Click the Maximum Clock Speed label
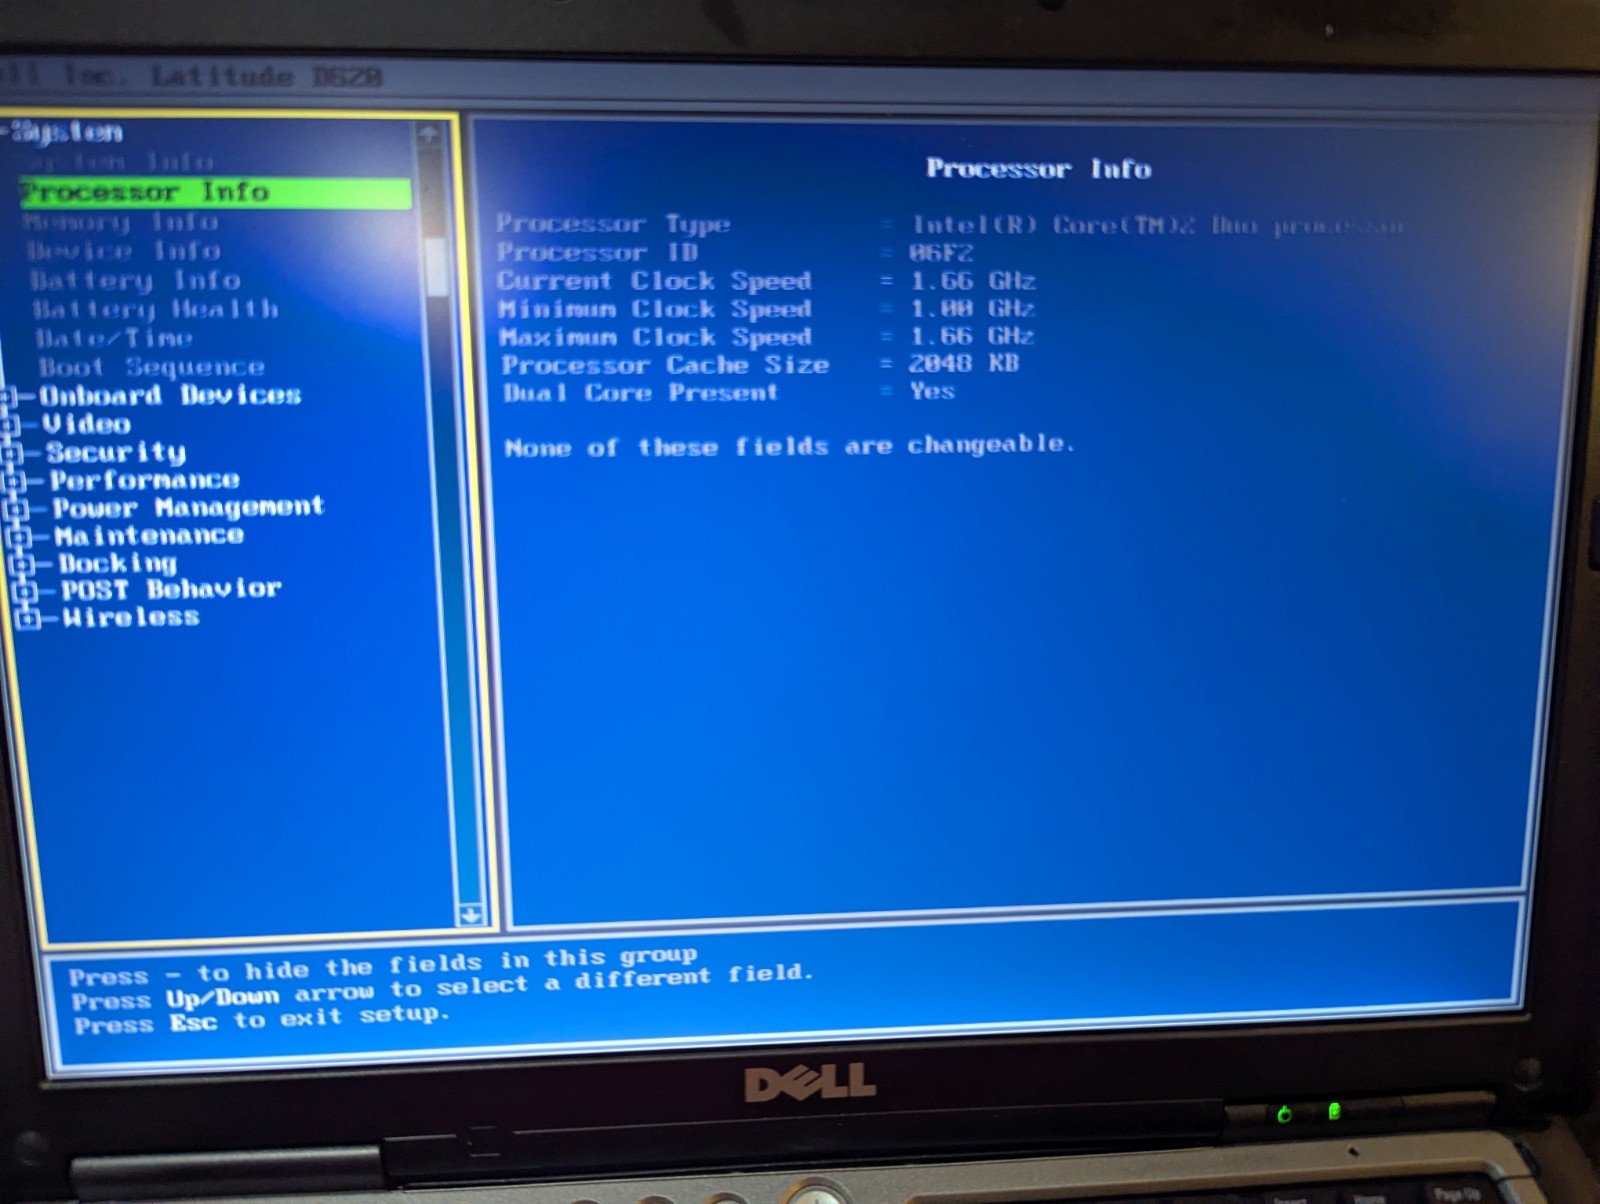The height and width of the screenshot is (1204, 1600). (x=656, y=337)
